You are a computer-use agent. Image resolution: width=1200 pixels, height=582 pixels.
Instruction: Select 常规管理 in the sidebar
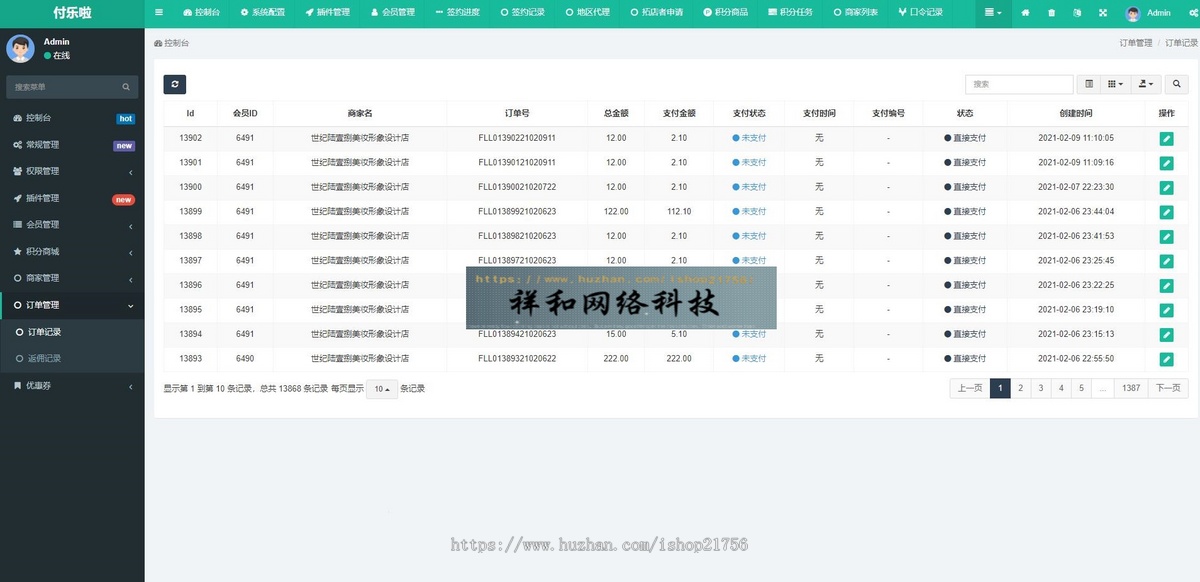click(x=72, y=145)
